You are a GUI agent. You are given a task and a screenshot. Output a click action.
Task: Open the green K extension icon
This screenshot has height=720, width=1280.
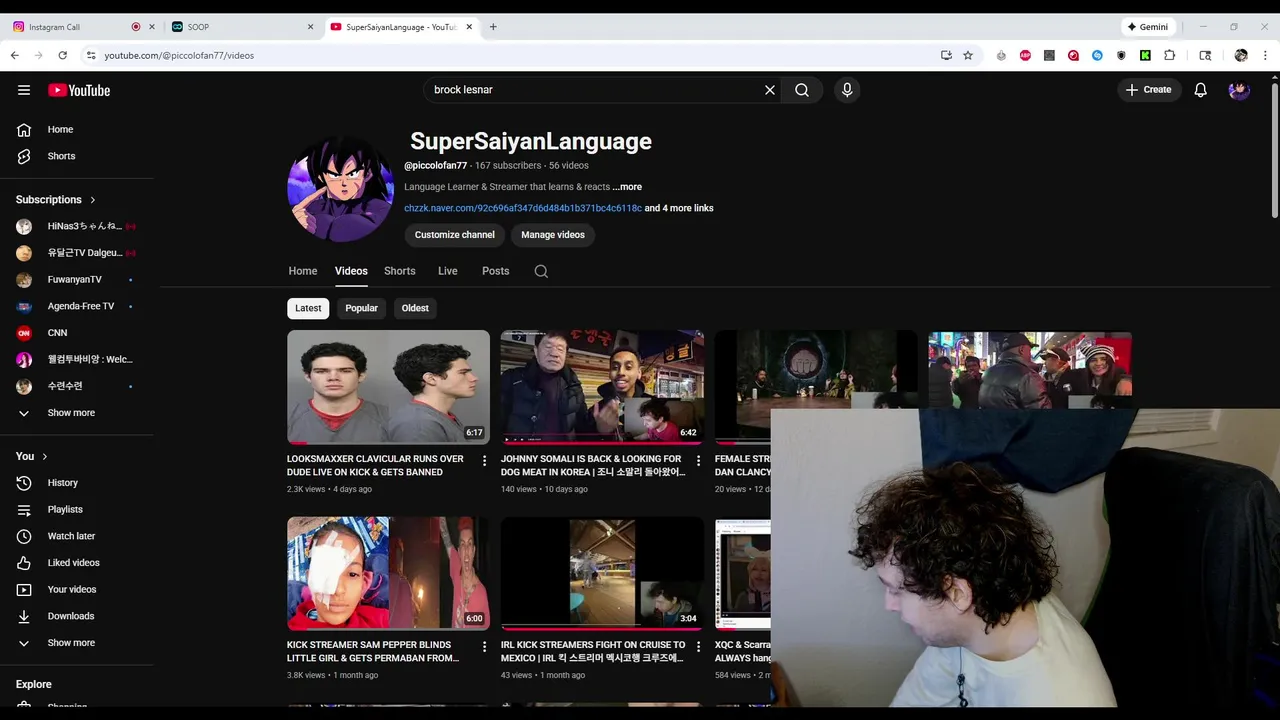(x=1145, y=55)
